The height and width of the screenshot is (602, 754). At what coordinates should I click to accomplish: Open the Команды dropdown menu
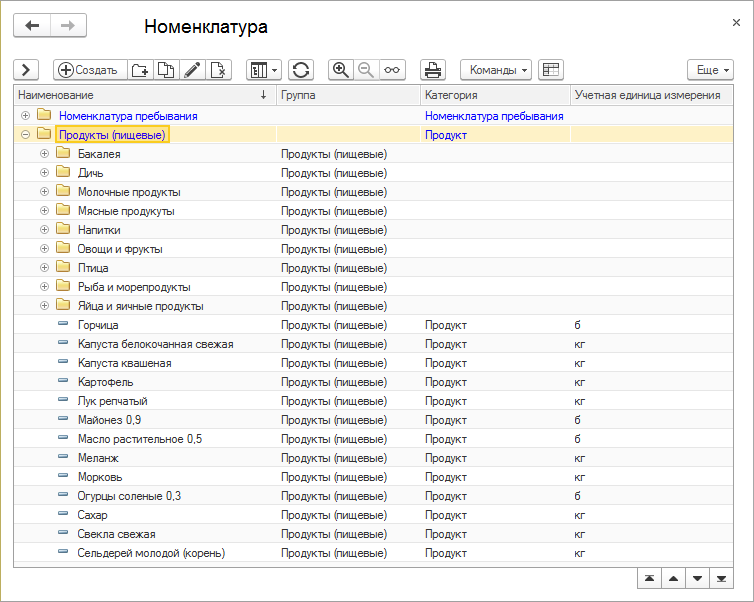[x=495, y=70]
